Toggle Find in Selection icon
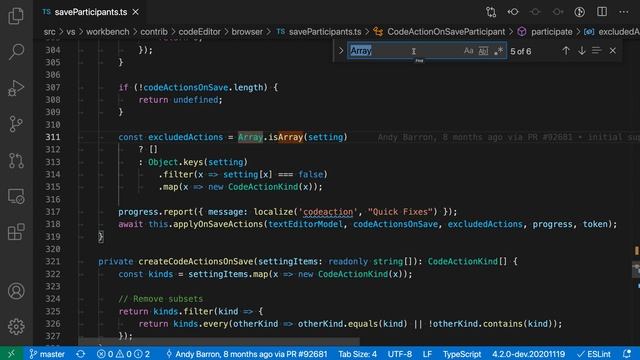640x360 pixels. coord(597,51)
